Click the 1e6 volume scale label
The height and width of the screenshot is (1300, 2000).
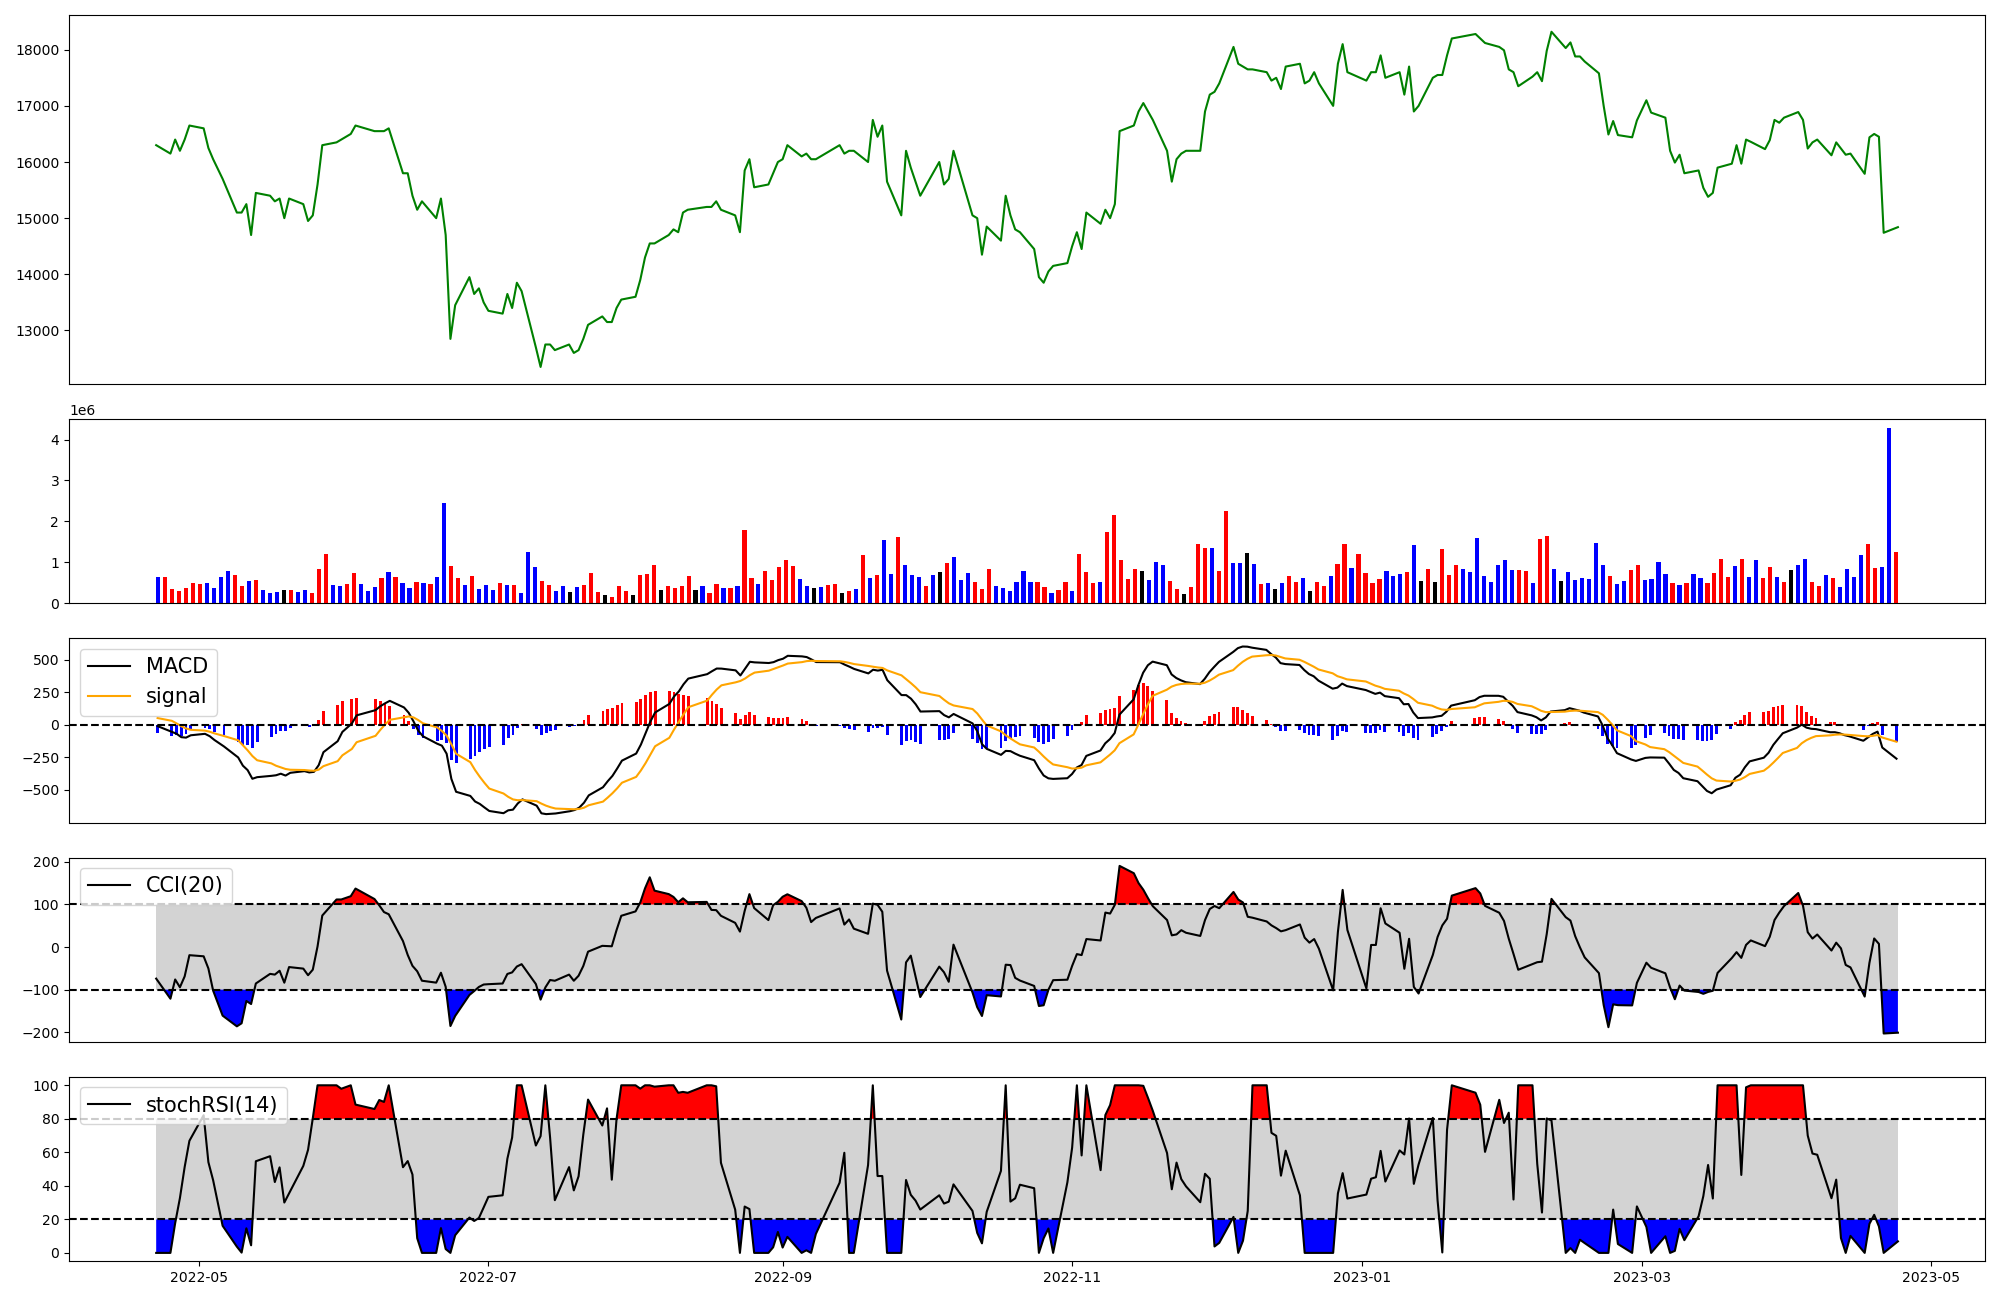pyautogui.click(x=82, y=410)
